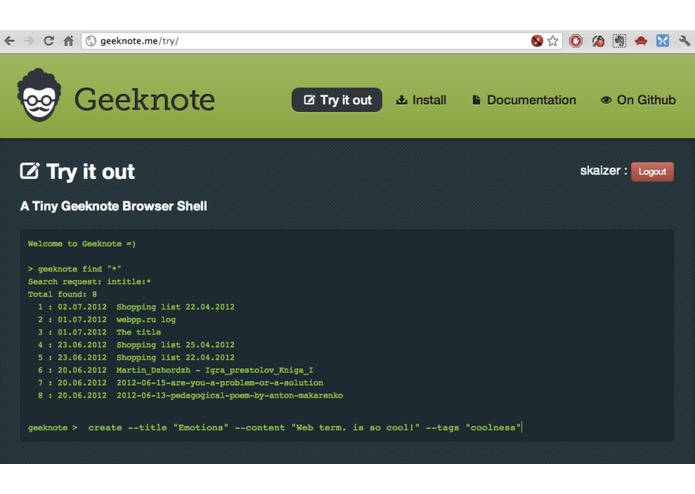The image size is (695, 494).
Task: Go back using the browser back arrow
Action: point(10,41)
